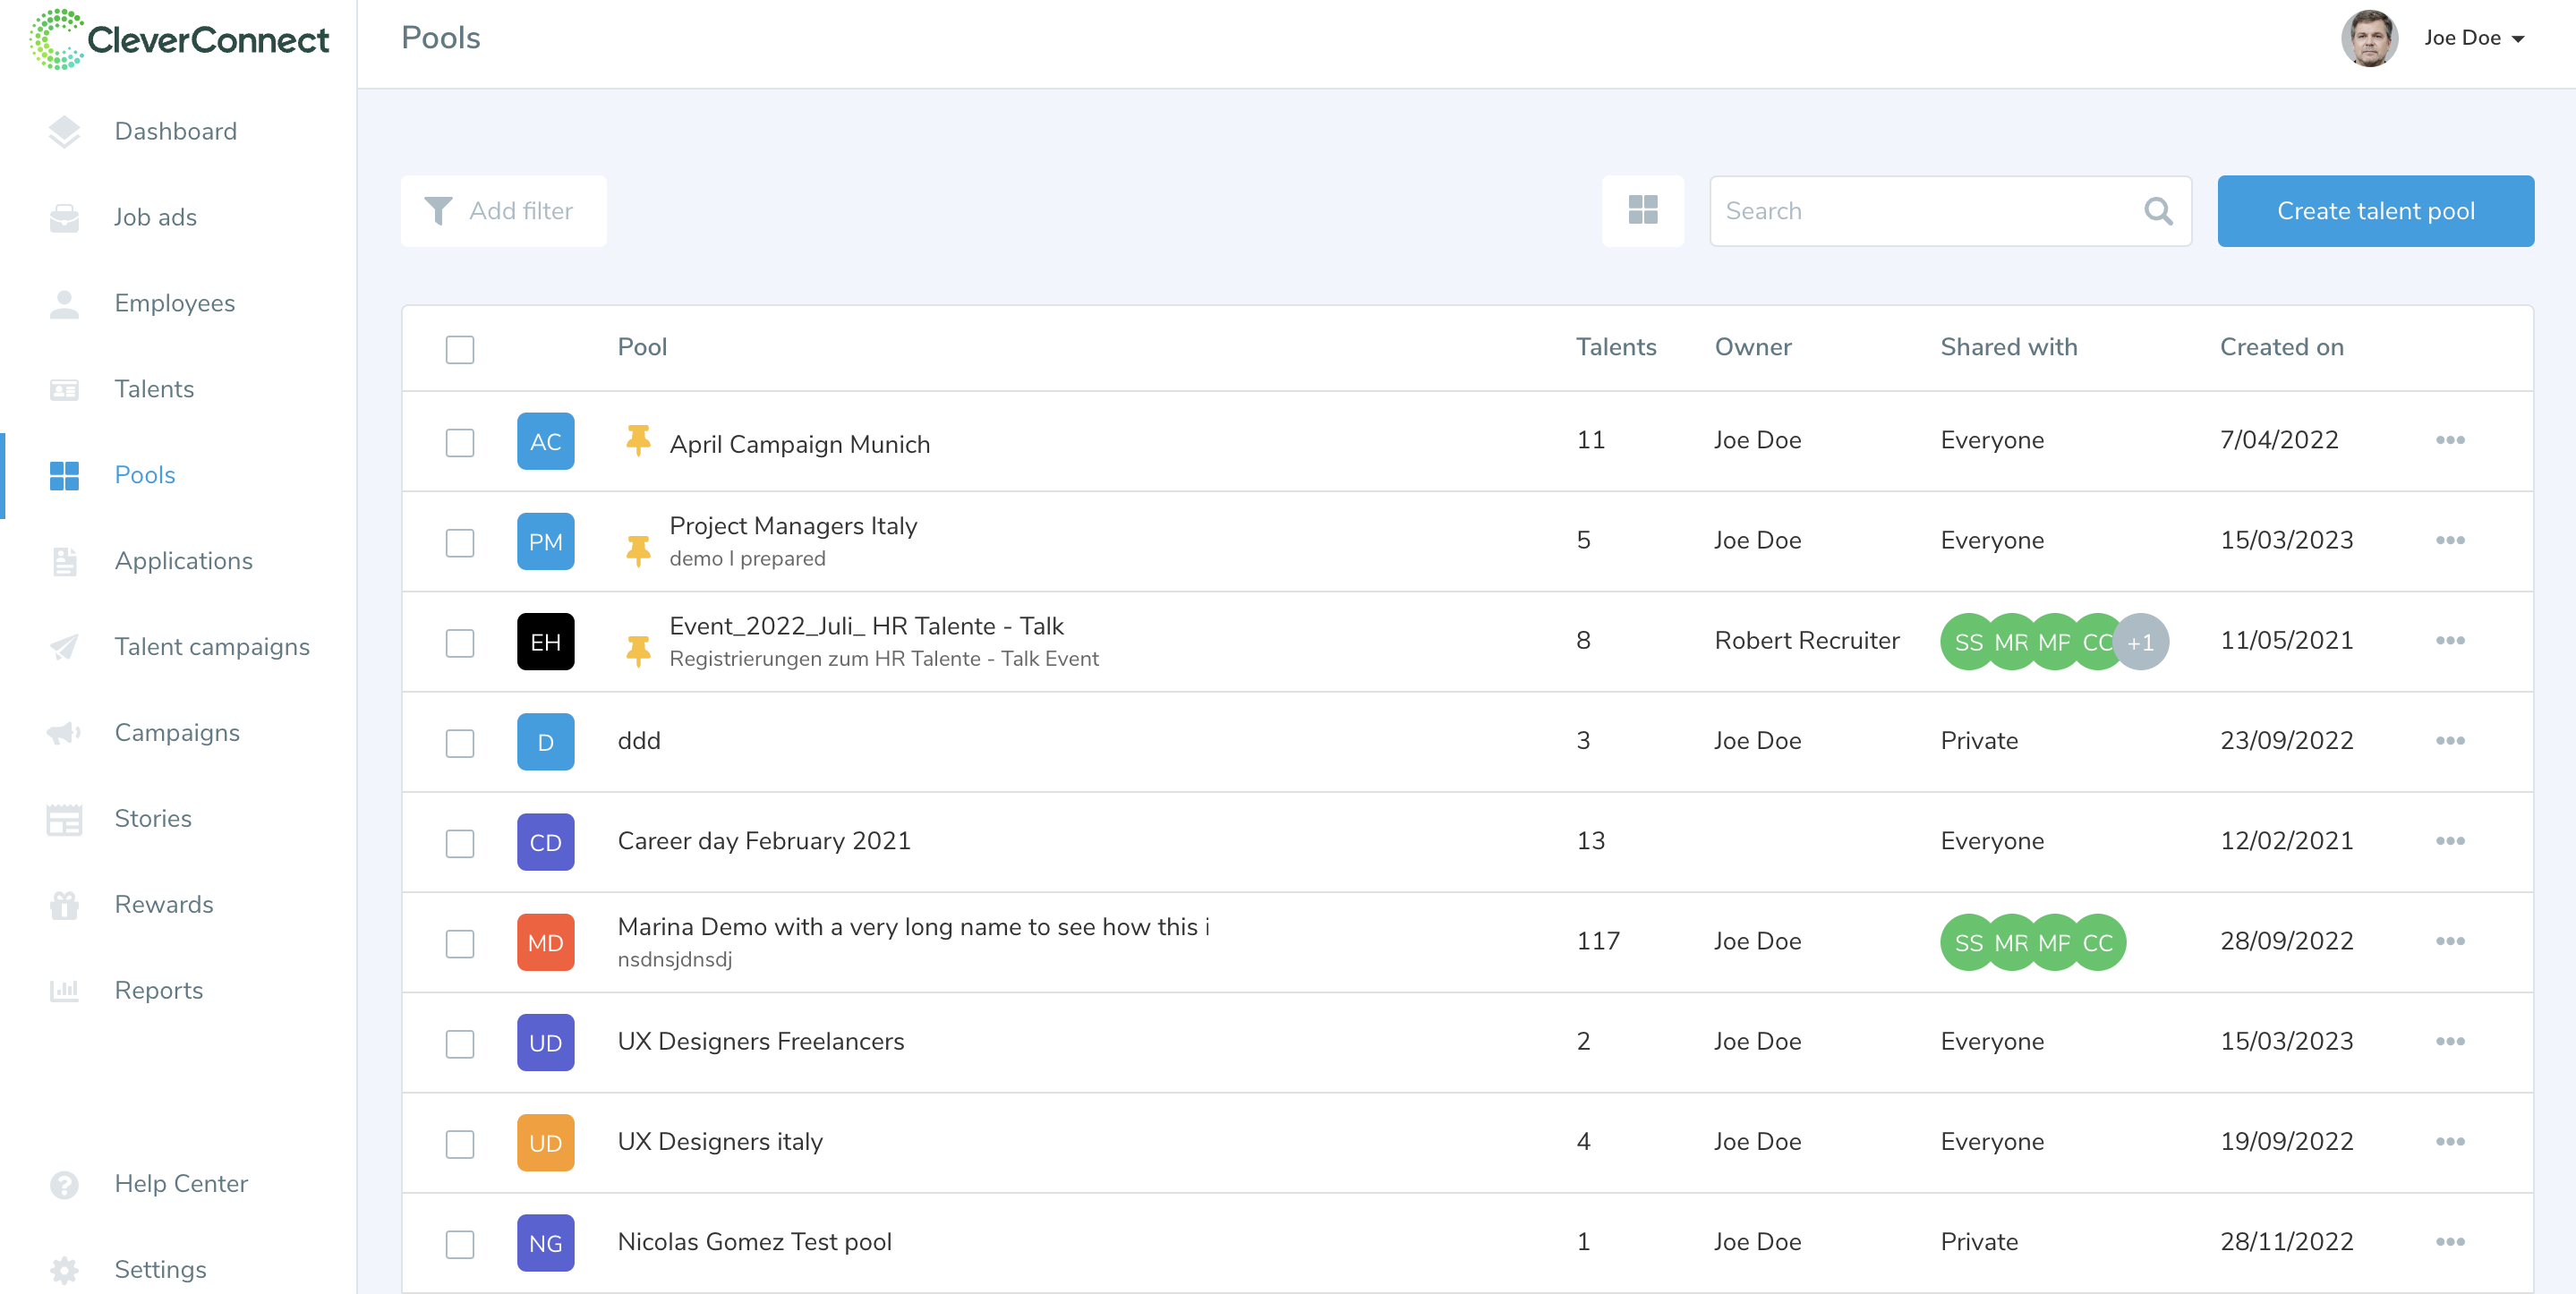2576x1294 pixels.
Task: Open the Rewards gift icon in the sidebar
Action: [64, 904]
